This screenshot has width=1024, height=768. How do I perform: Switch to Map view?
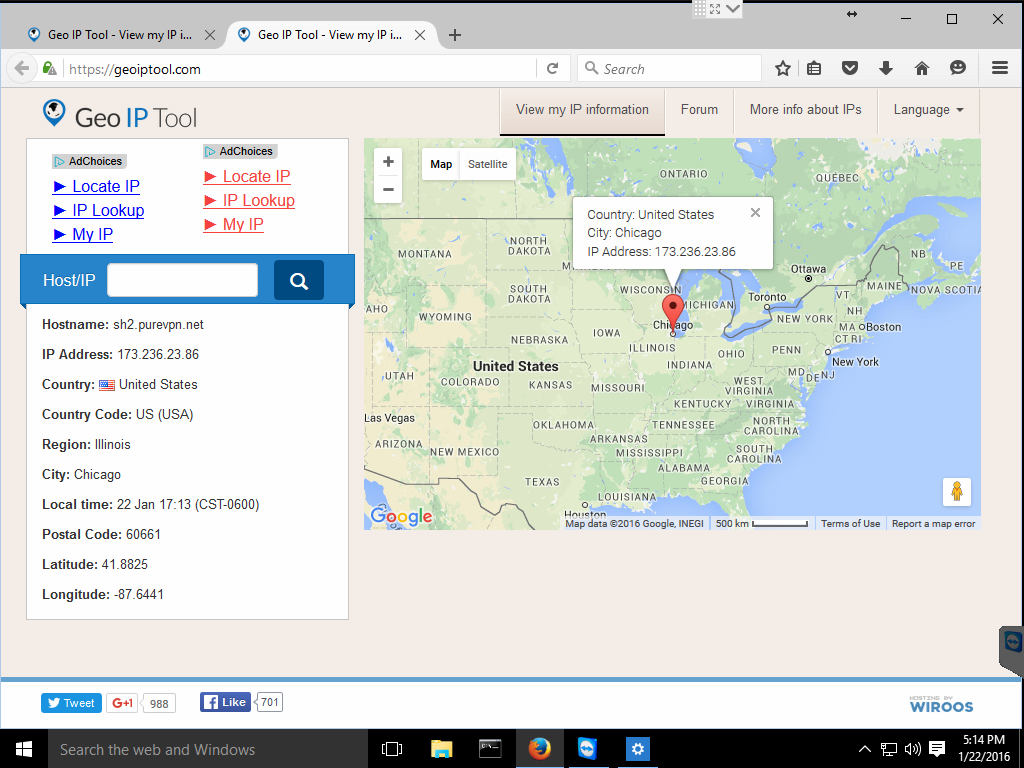[x=441, y=165]
